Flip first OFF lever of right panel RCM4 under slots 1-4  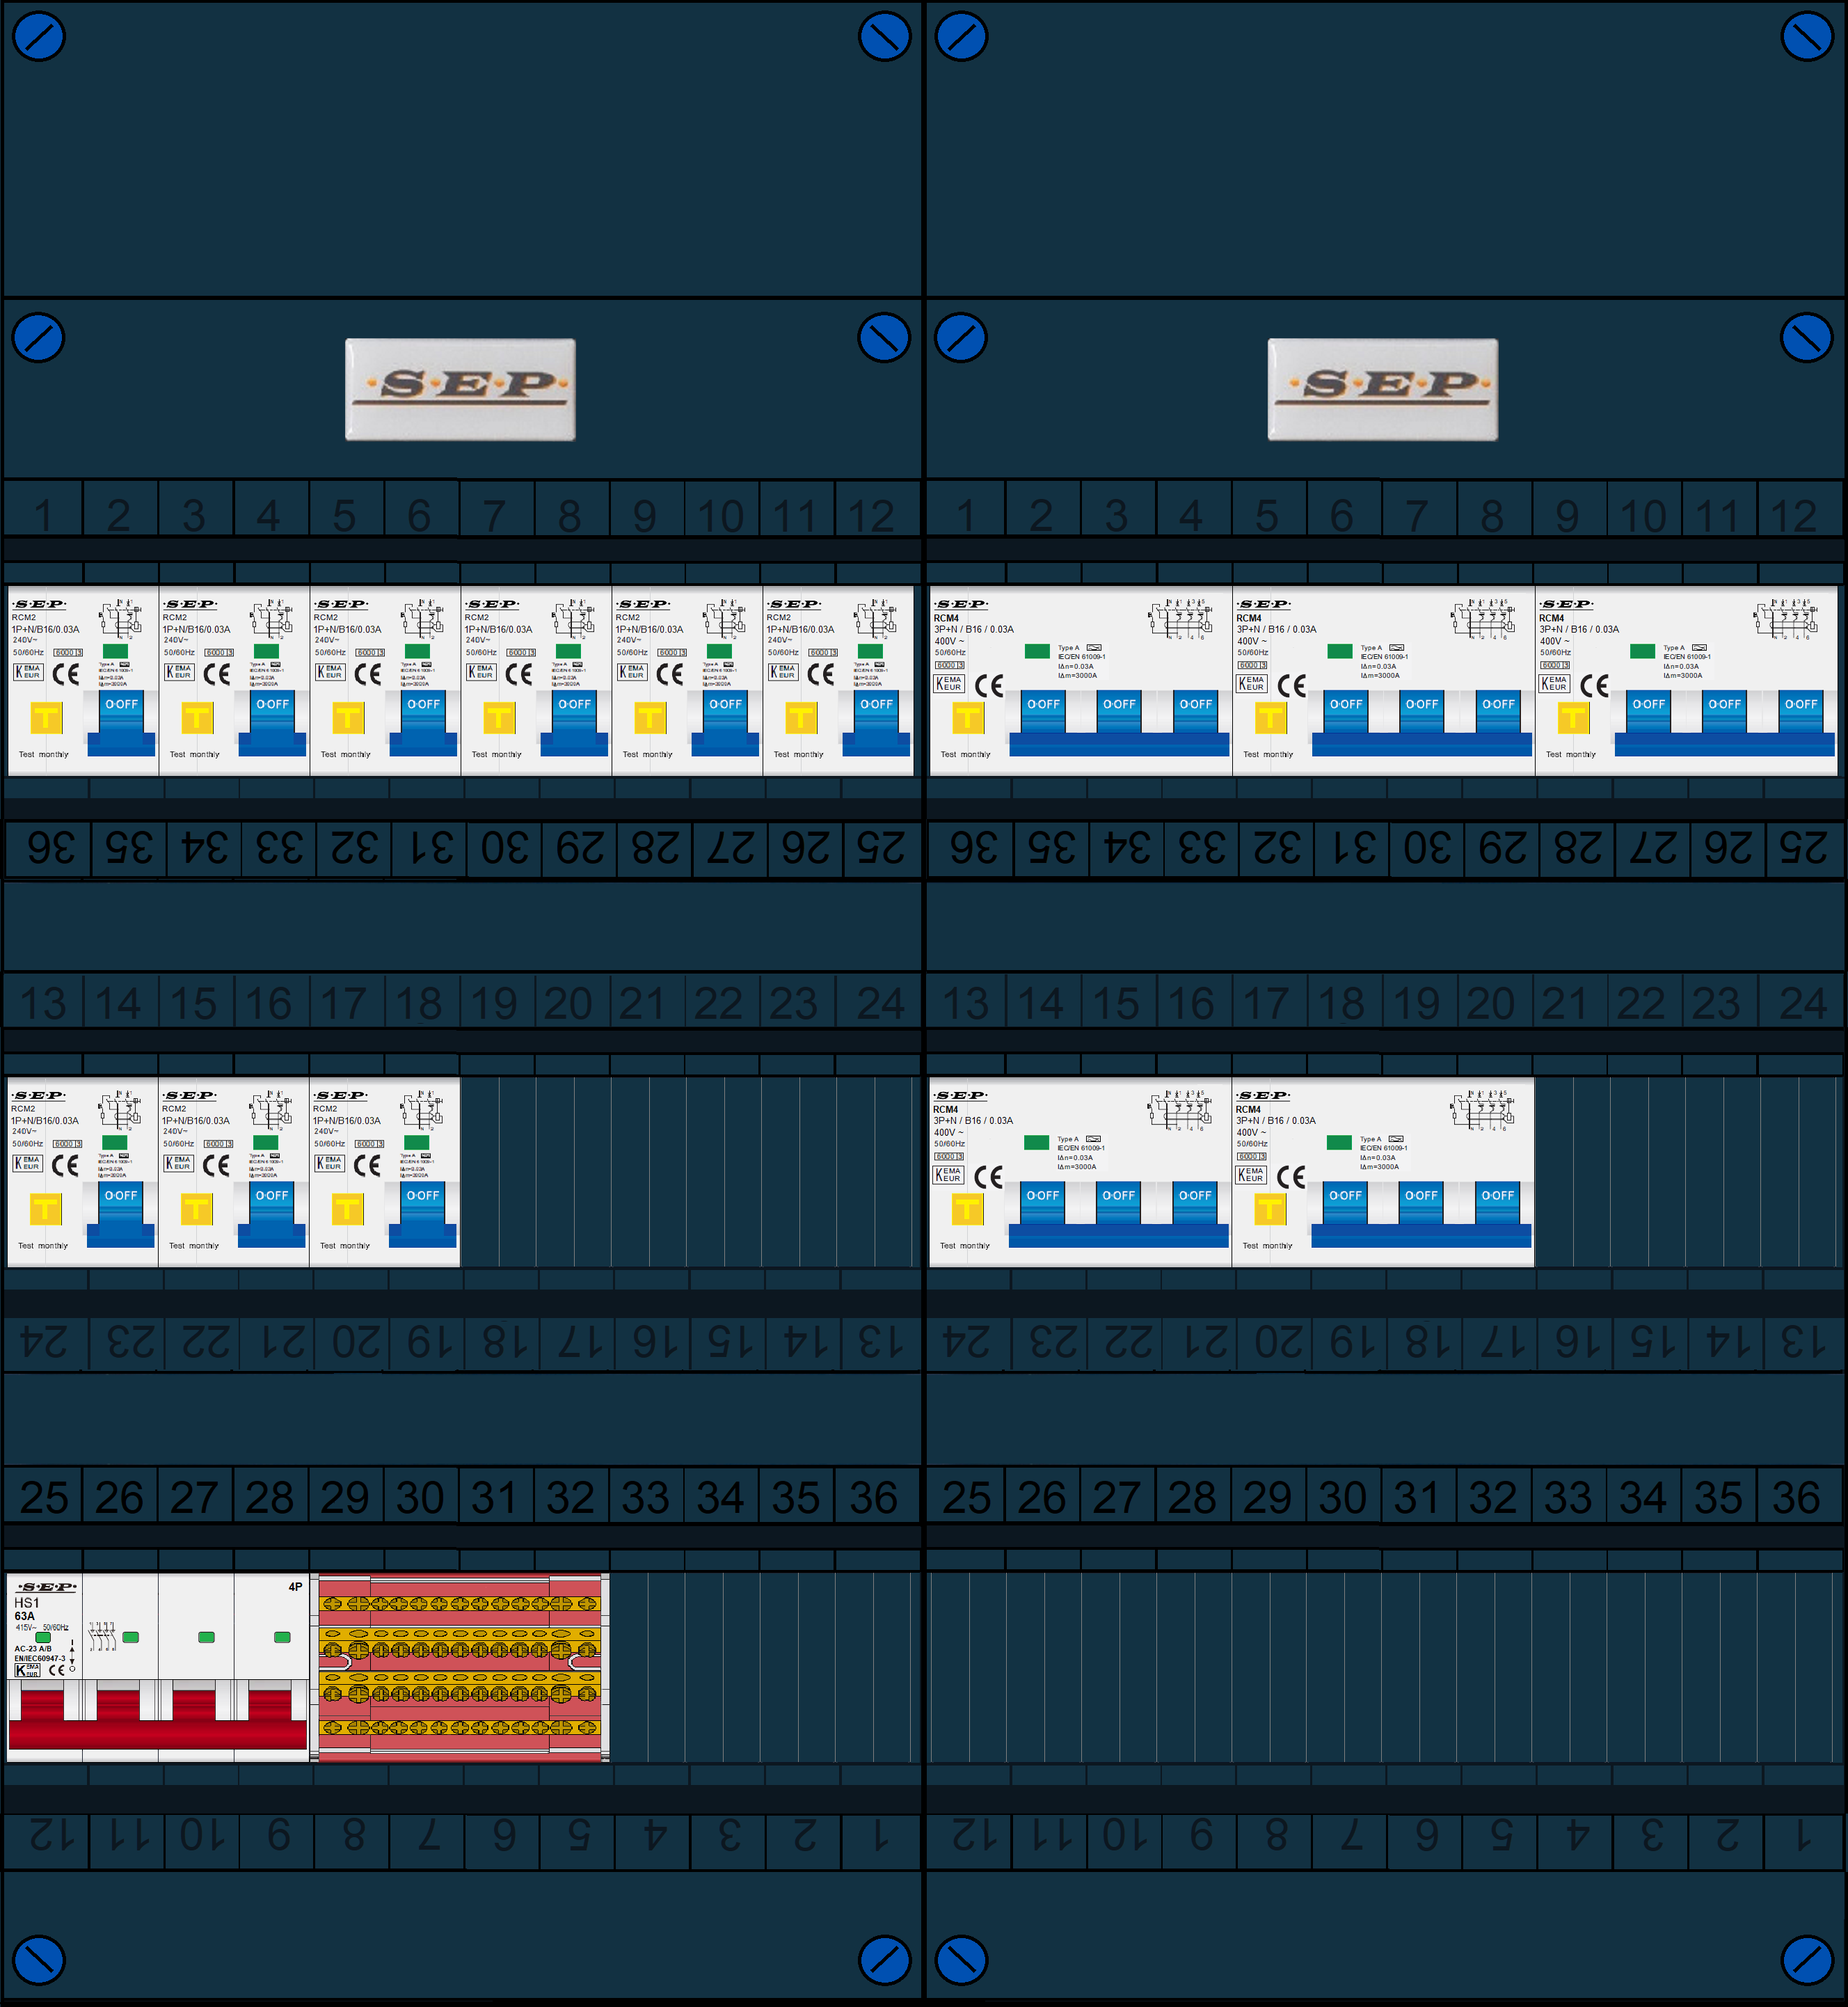point(1043,711)
